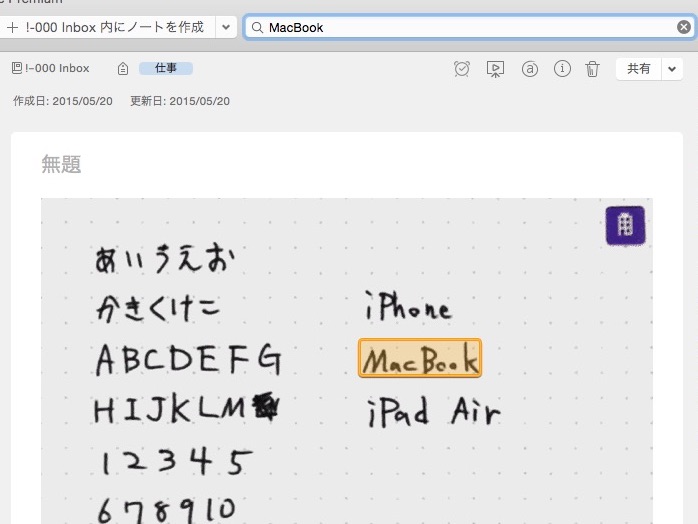The height and width of the screenshot is (524, 698).
Task: Click the reminder alarm clock icon
Action: click(x=462, y=69)
